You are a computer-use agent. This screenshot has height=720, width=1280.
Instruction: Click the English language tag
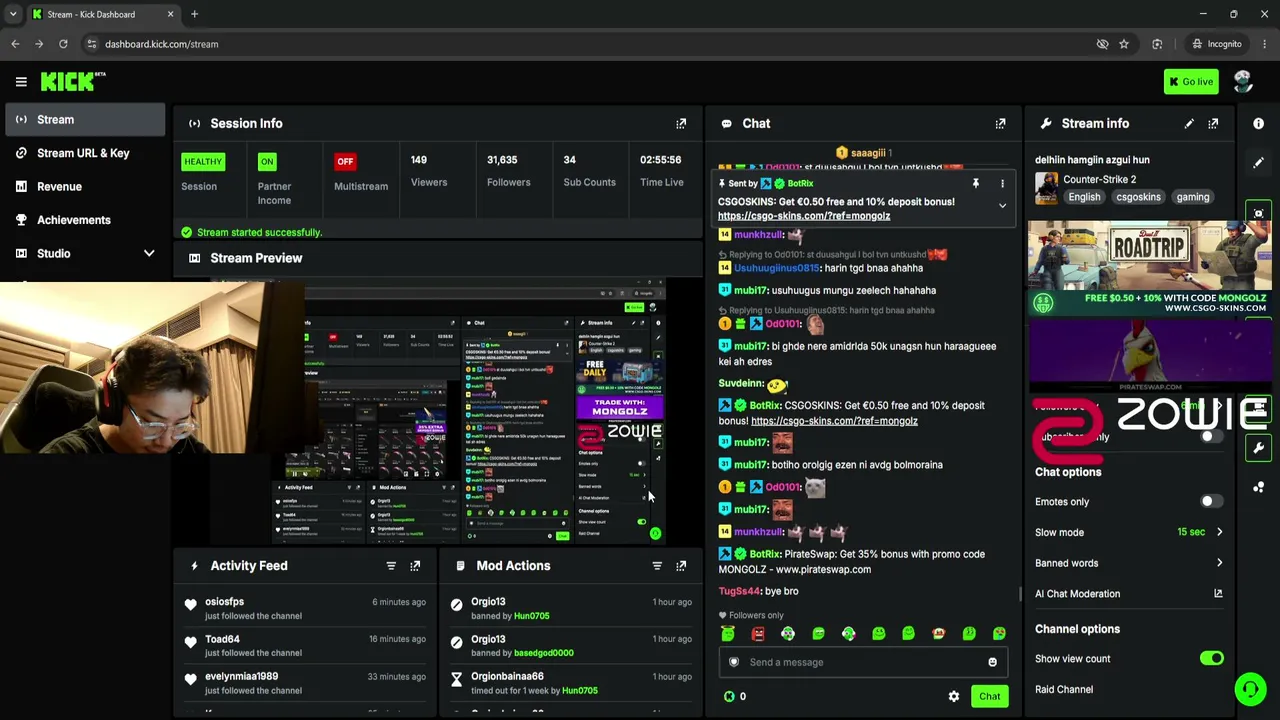(1084, 197)
